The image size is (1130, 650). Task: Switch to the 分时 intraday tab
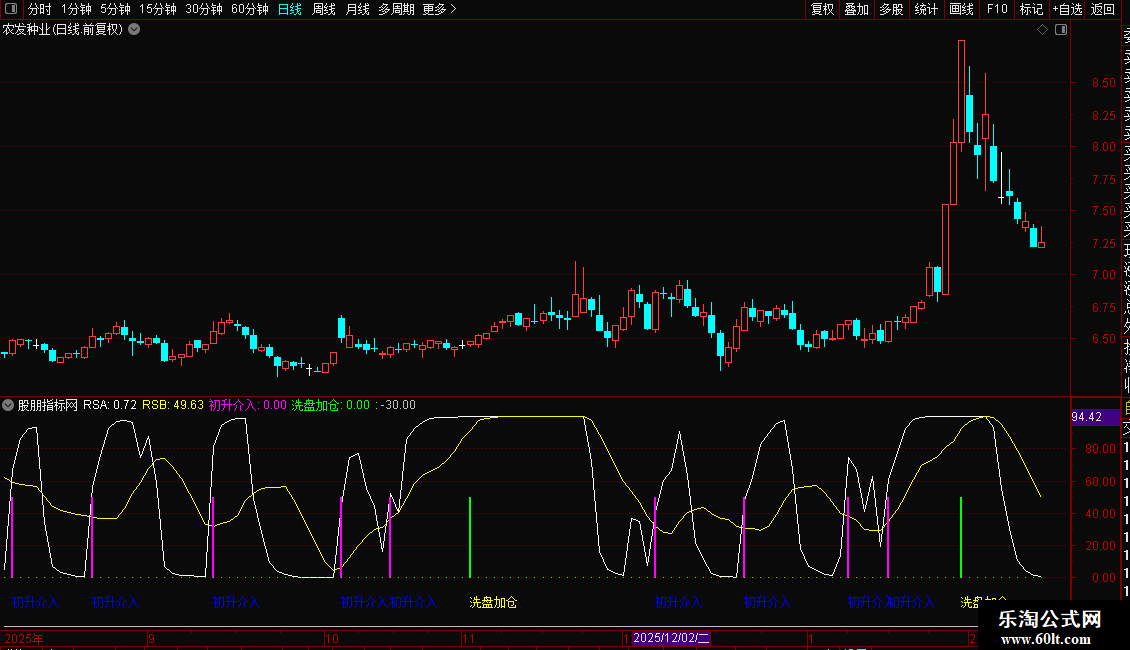coord(39,9)
